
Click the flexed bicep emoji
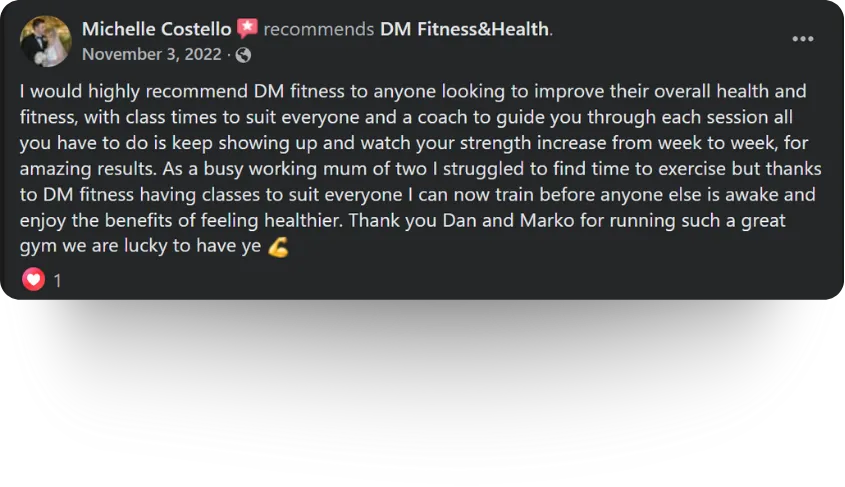pyautogui.click(x=278, y=247)
